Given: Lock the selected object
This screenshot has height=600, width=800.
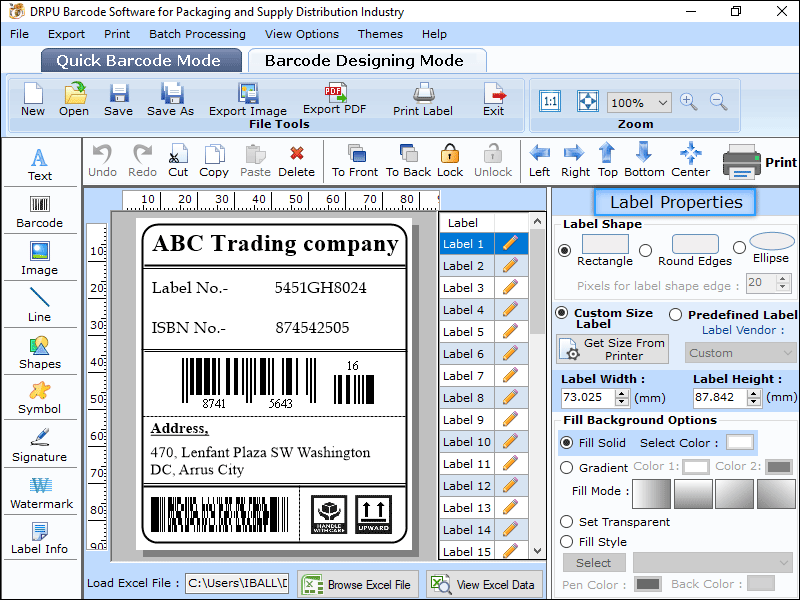Looking at the screenshot, I should click(x=450, y=161).
